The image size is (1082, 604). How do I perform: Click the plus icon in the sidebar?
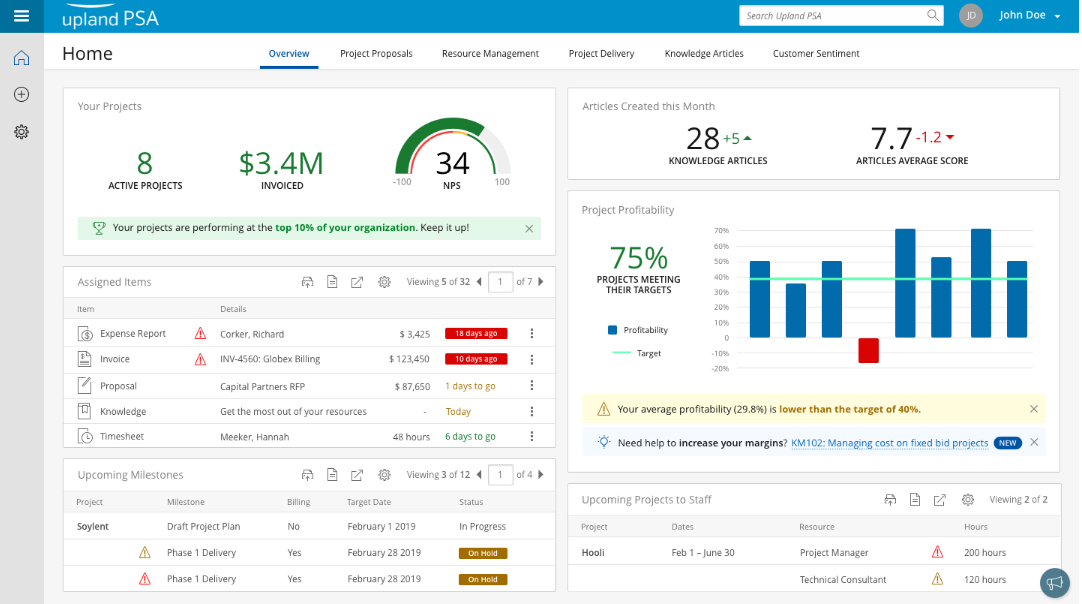coord(21,95)
